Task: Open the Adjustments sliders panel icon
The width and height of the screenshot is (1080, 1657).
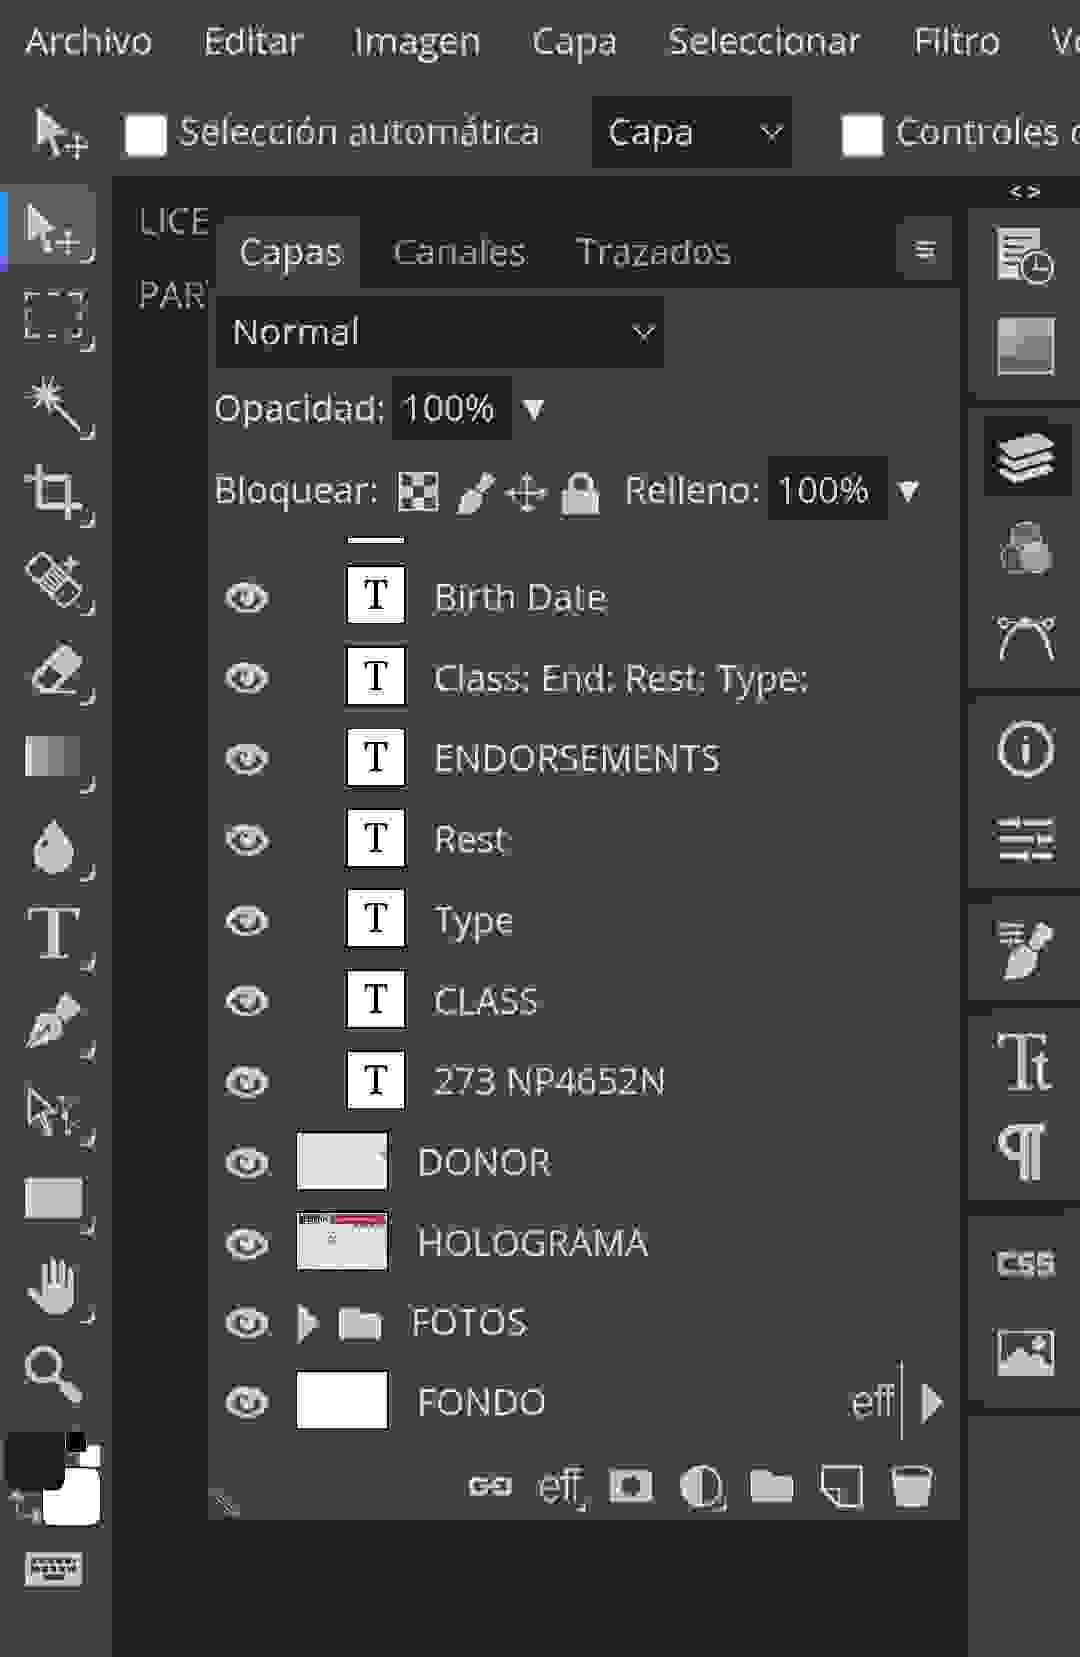Action: pyautogui.click(x=1025, y=839)
